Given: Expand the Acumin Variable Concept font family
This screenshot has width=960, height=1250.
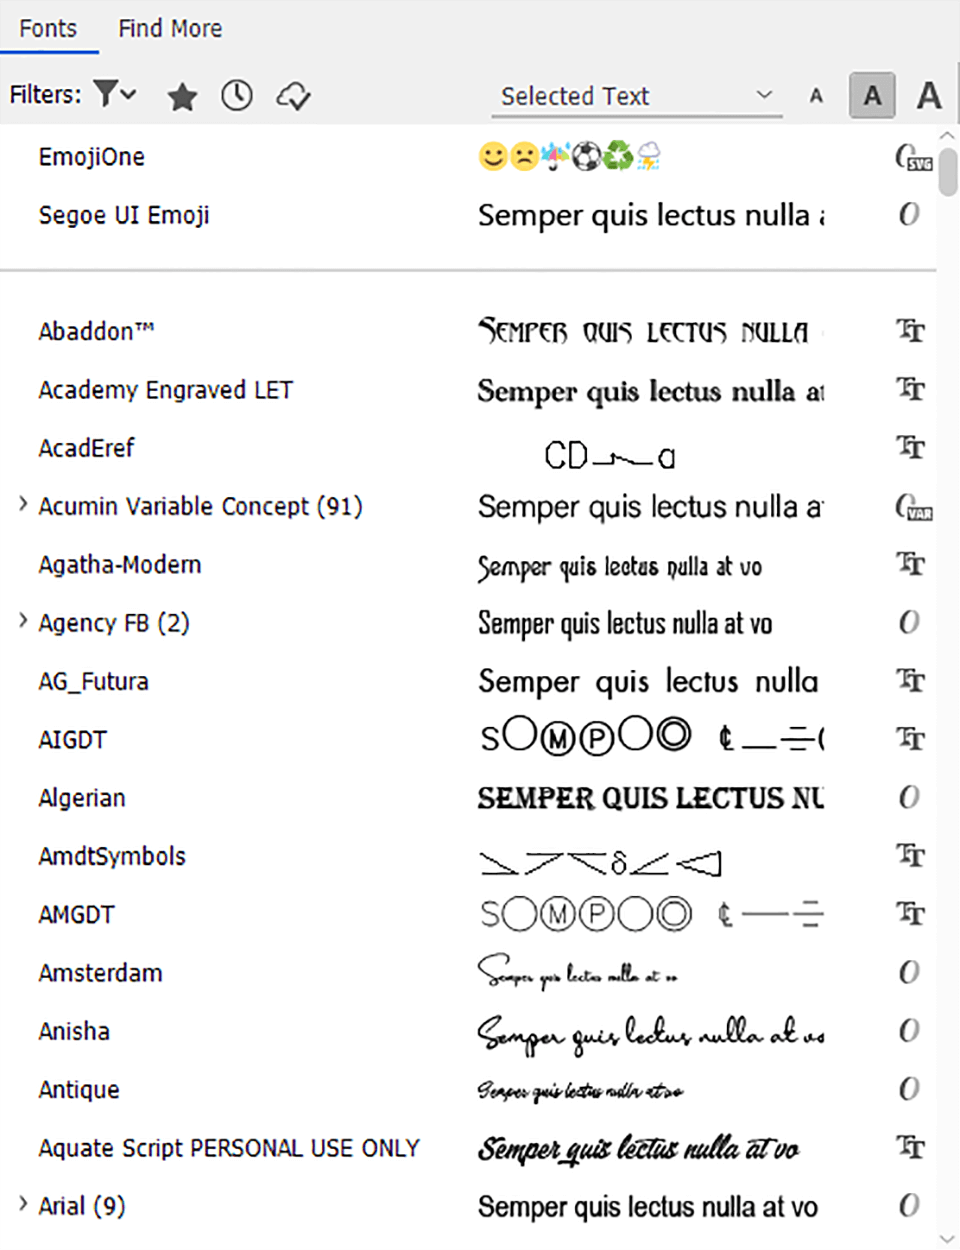Looking at the screenshot, I should click(22, 505).
